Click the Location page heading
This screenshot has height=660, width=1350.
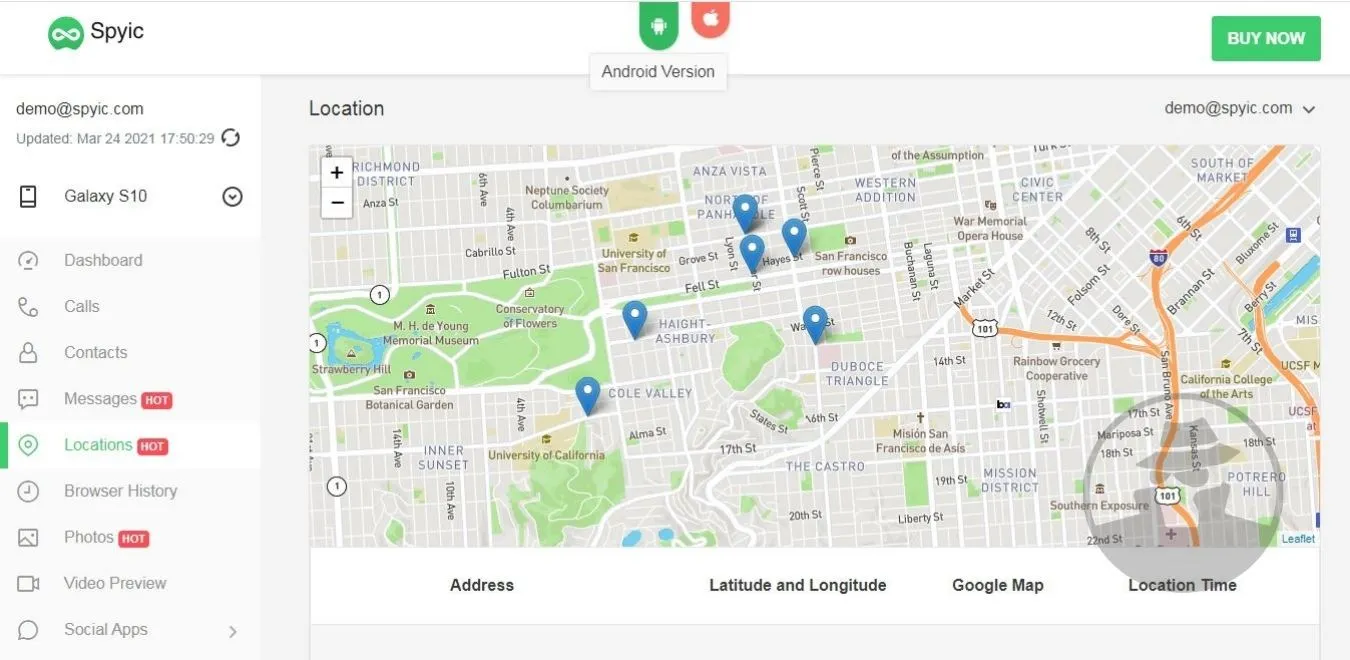346,108
